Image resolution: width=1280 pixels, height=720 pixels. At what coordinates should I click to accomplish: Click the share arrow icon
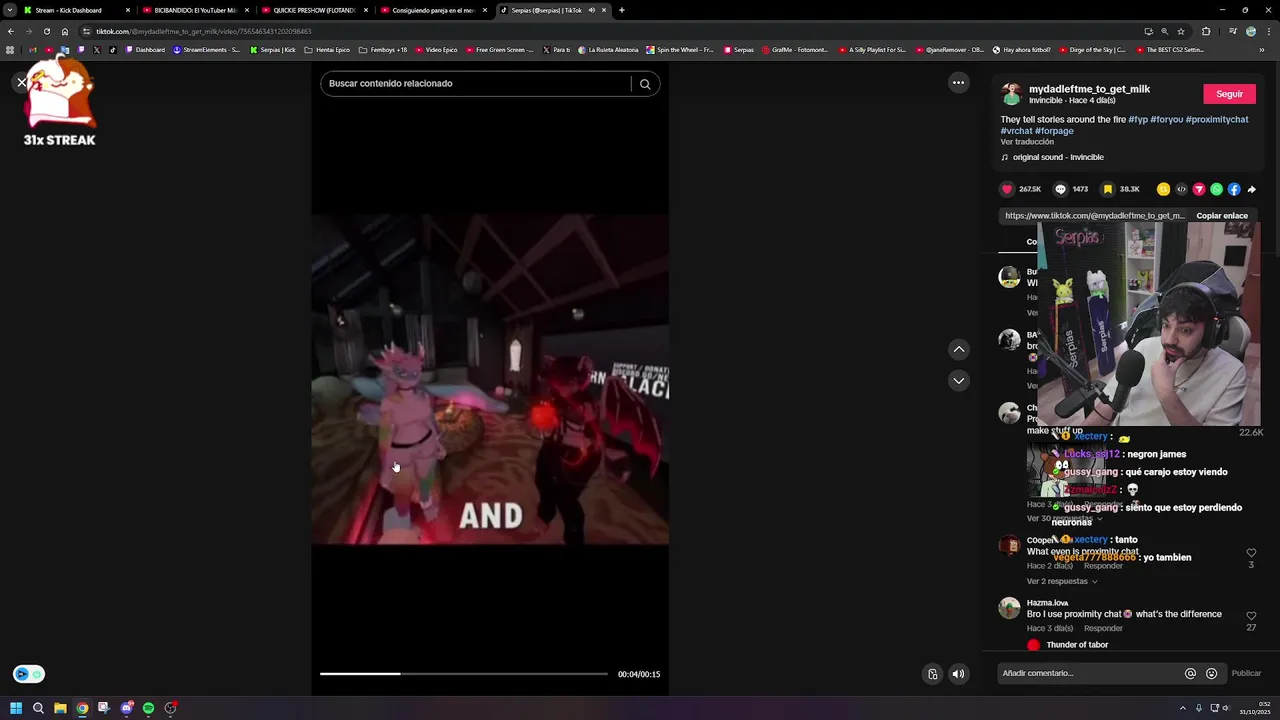1251,189
